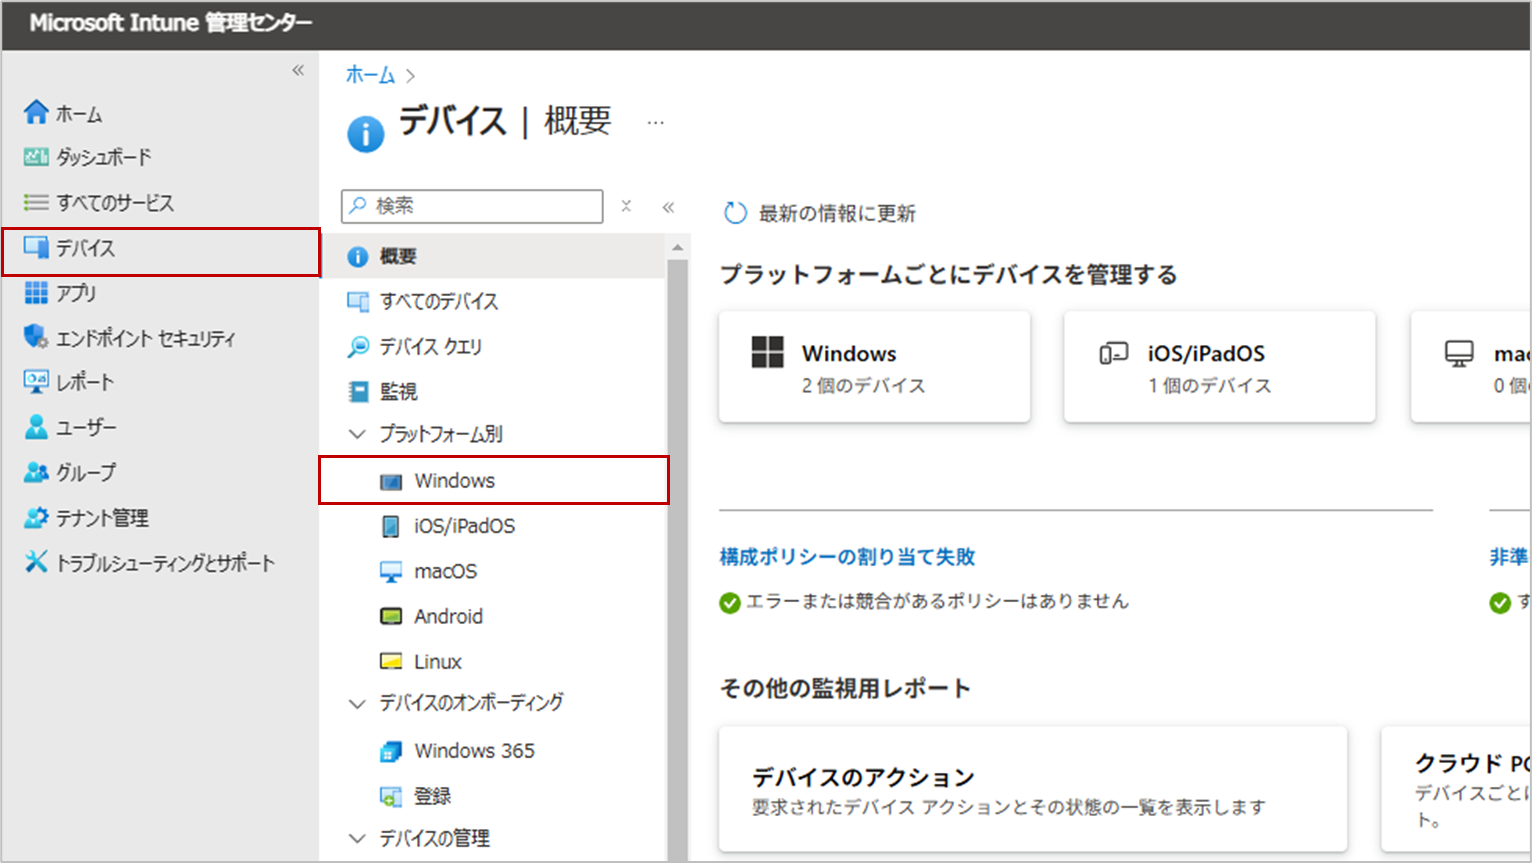
Task: Navigate to ユーザー in the sidebar
Action: tap(88, 427)
